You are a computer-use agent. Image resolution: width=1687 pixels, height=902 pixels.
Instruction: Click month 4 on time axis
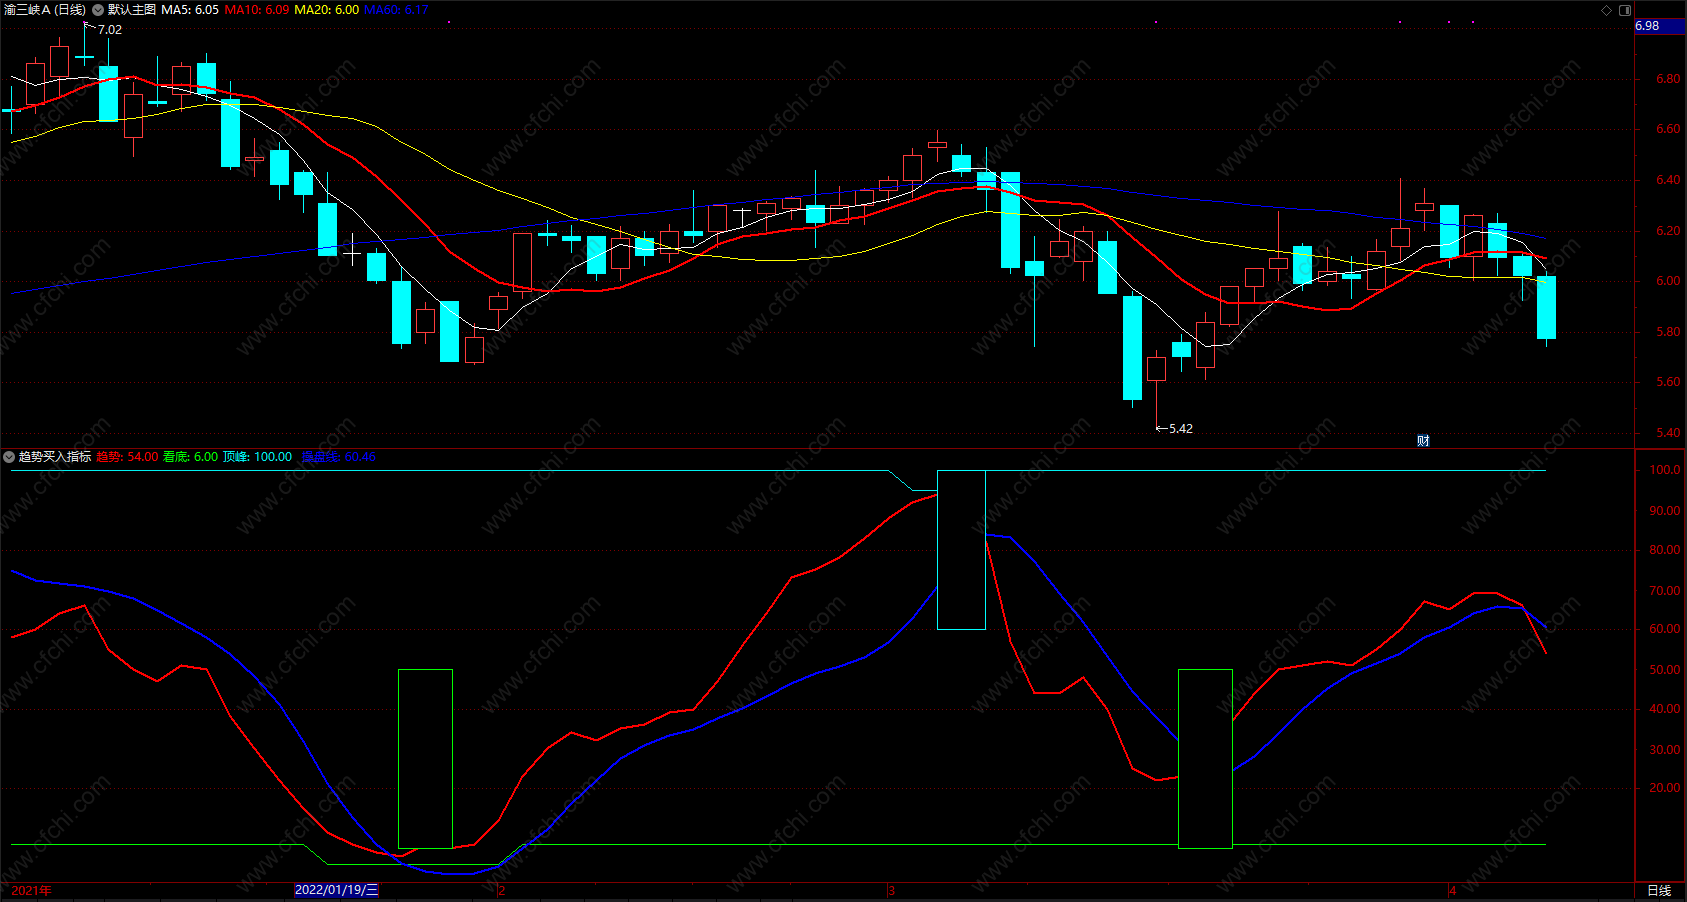coord(1452,890)
